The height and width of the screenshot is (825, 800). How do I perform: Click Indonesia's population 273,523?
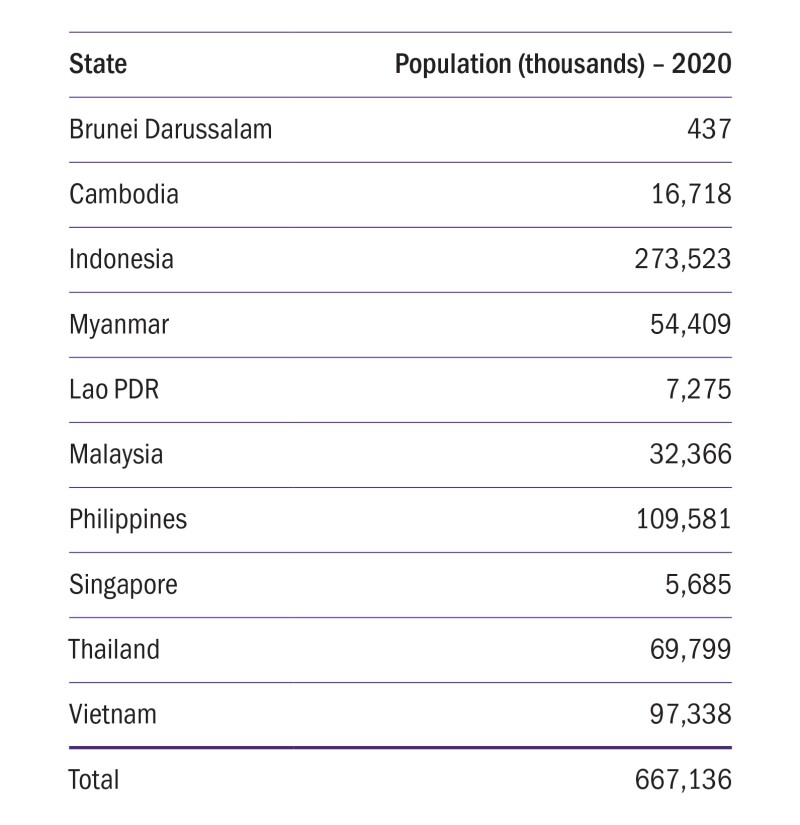coord(683,259)
